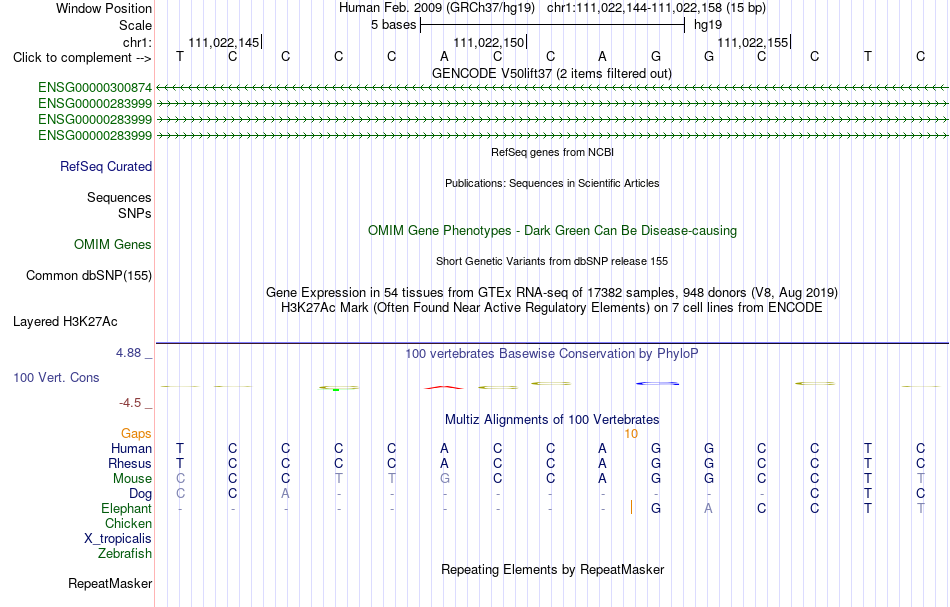Click the '5 bases' scale bar label
950x607 pixels.
pos(394,25)
